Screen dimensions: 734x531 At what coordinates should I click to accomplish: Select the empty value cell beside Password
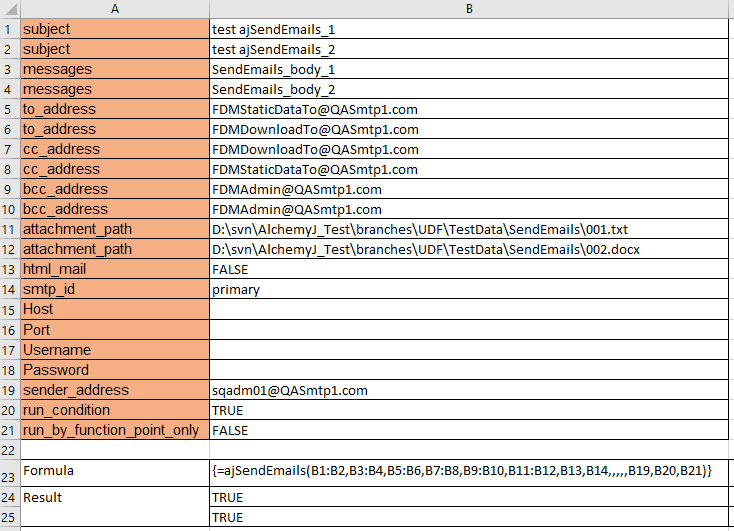470,370
